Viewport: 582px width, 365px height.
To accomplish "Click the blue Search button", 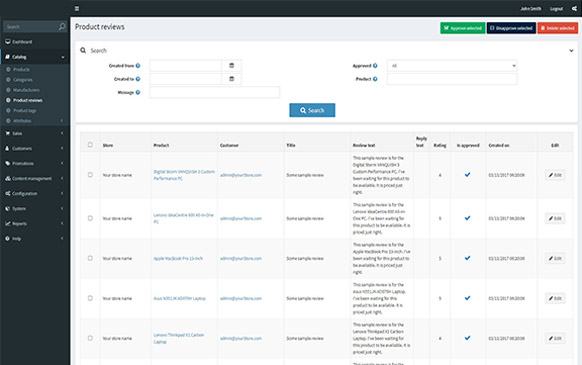I will tap(312, 110).
